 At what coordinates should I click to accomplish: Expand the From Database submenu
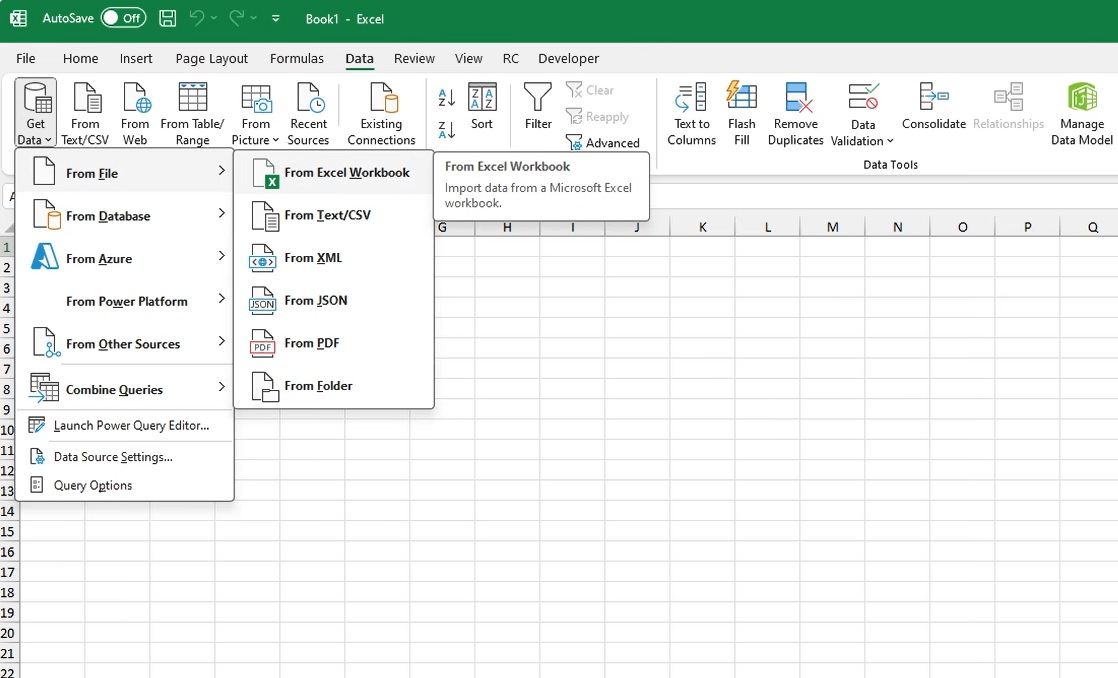125,215
